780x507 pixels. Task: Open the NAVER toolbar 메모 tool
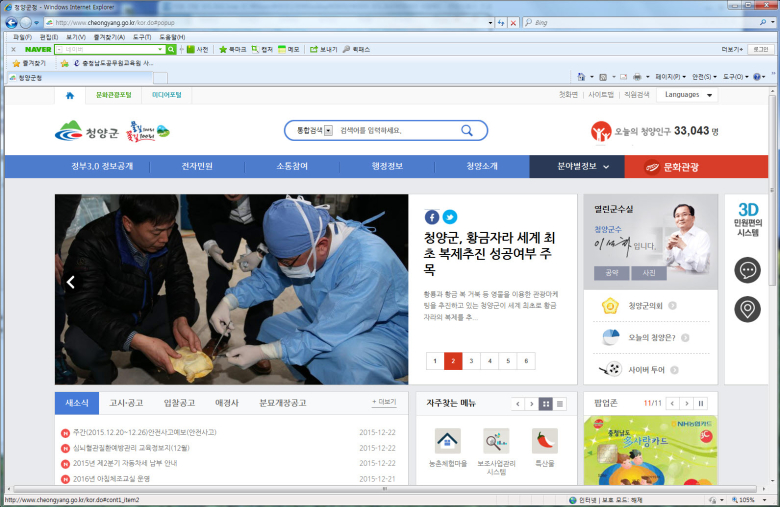(x=282, y=49)
